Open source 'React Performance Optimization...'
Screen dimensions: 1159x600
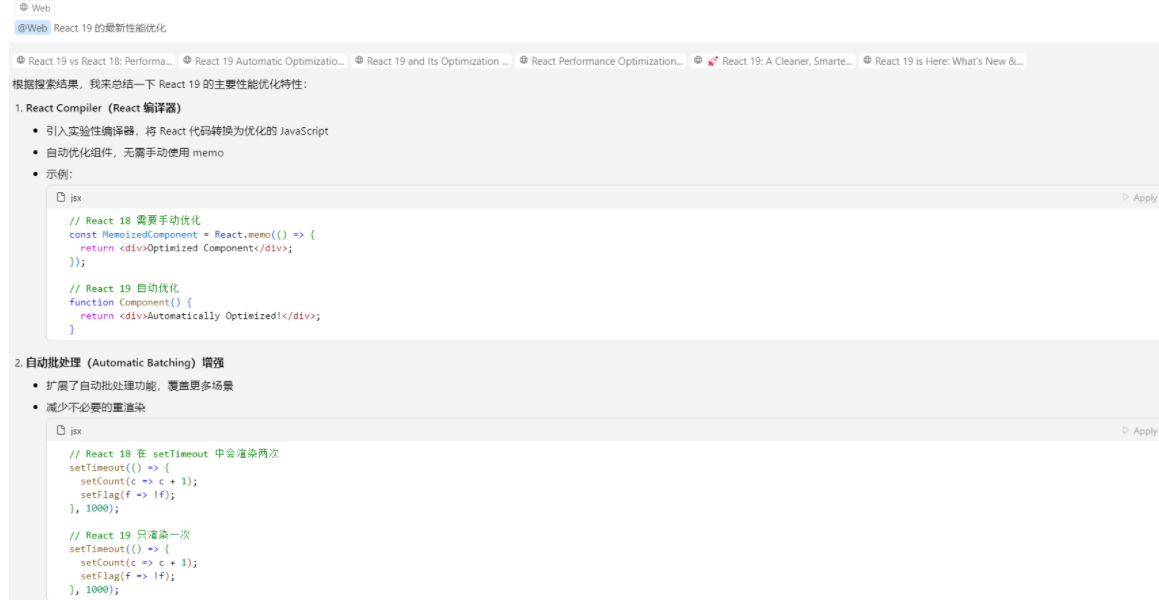click(600, 61)
